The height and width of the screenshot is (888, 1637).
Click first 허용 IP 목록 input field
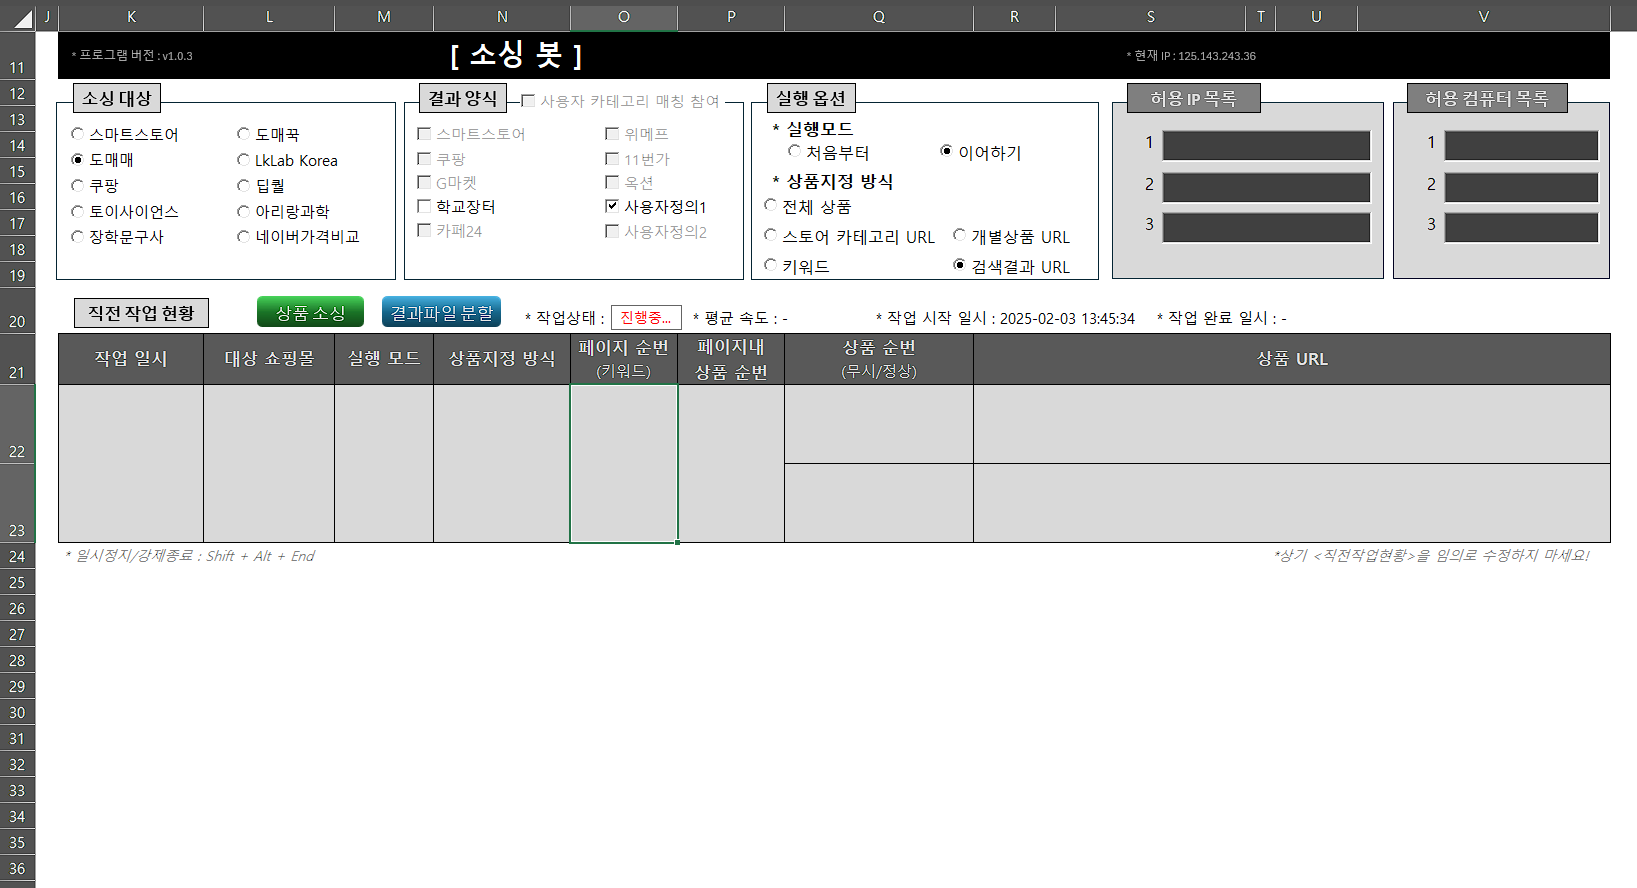[1265, 146]
